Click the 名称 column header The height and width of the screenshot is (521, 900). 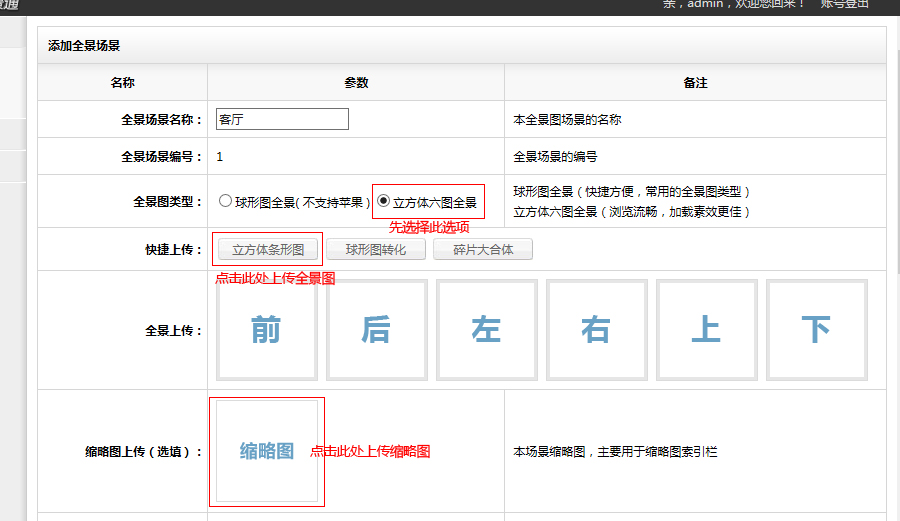[123, 83]
